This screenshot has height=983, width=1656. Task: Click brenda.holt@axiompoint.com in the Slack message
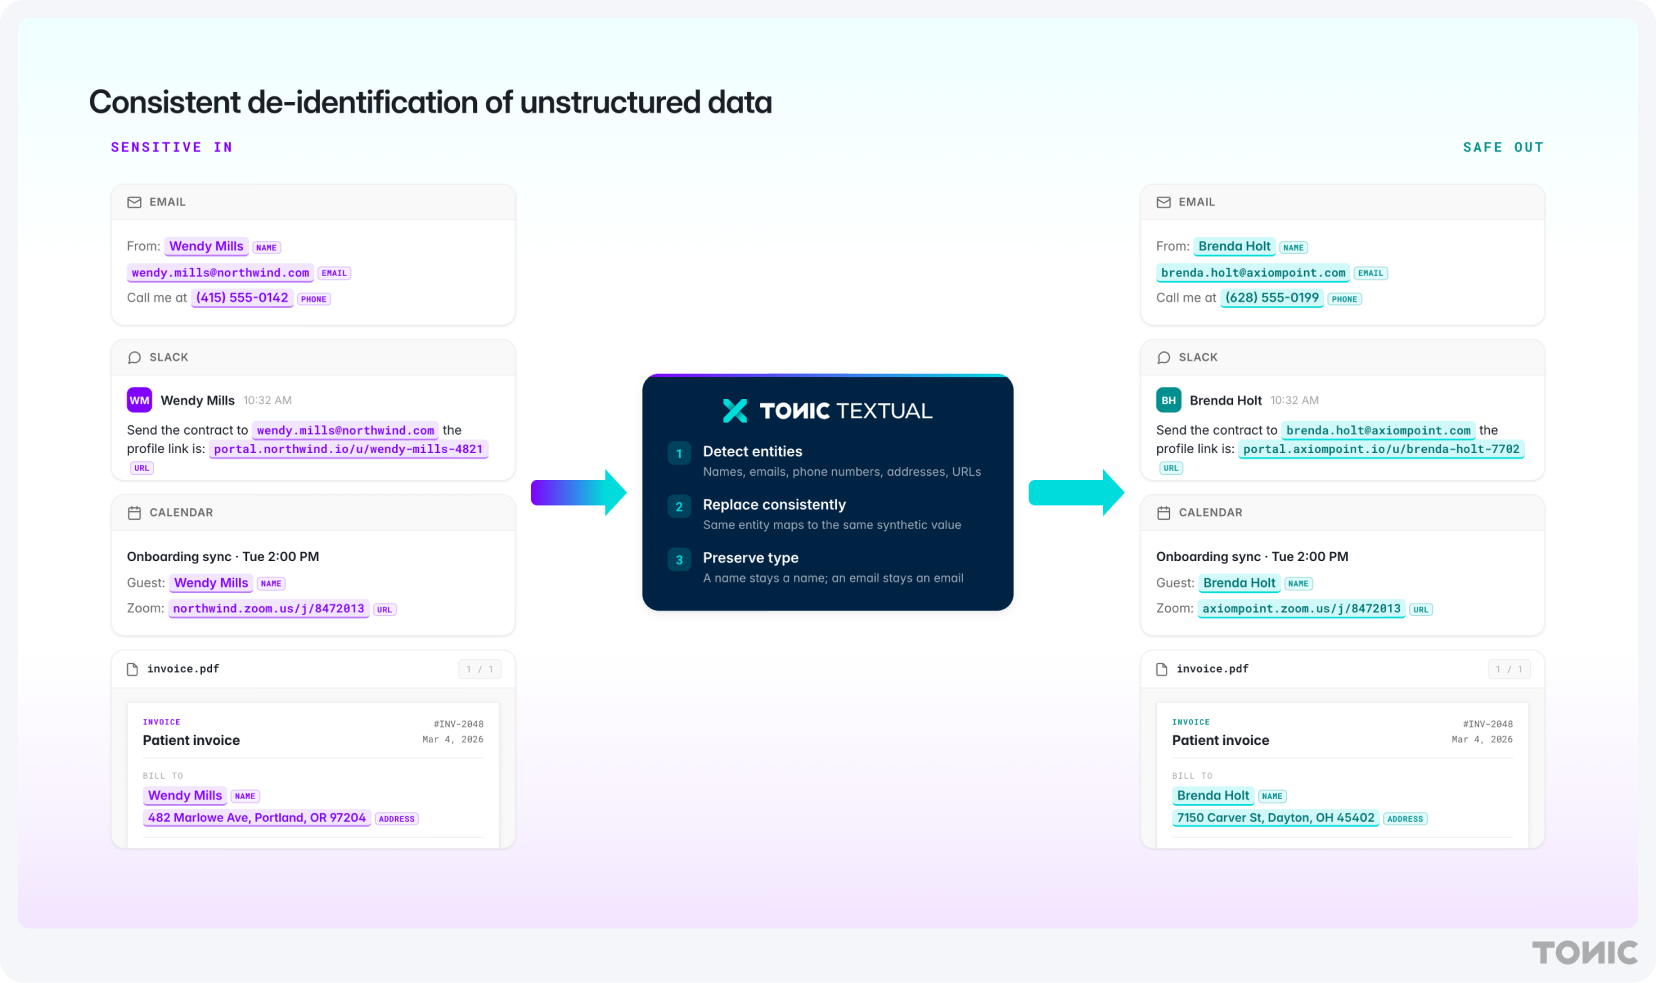1378,431
